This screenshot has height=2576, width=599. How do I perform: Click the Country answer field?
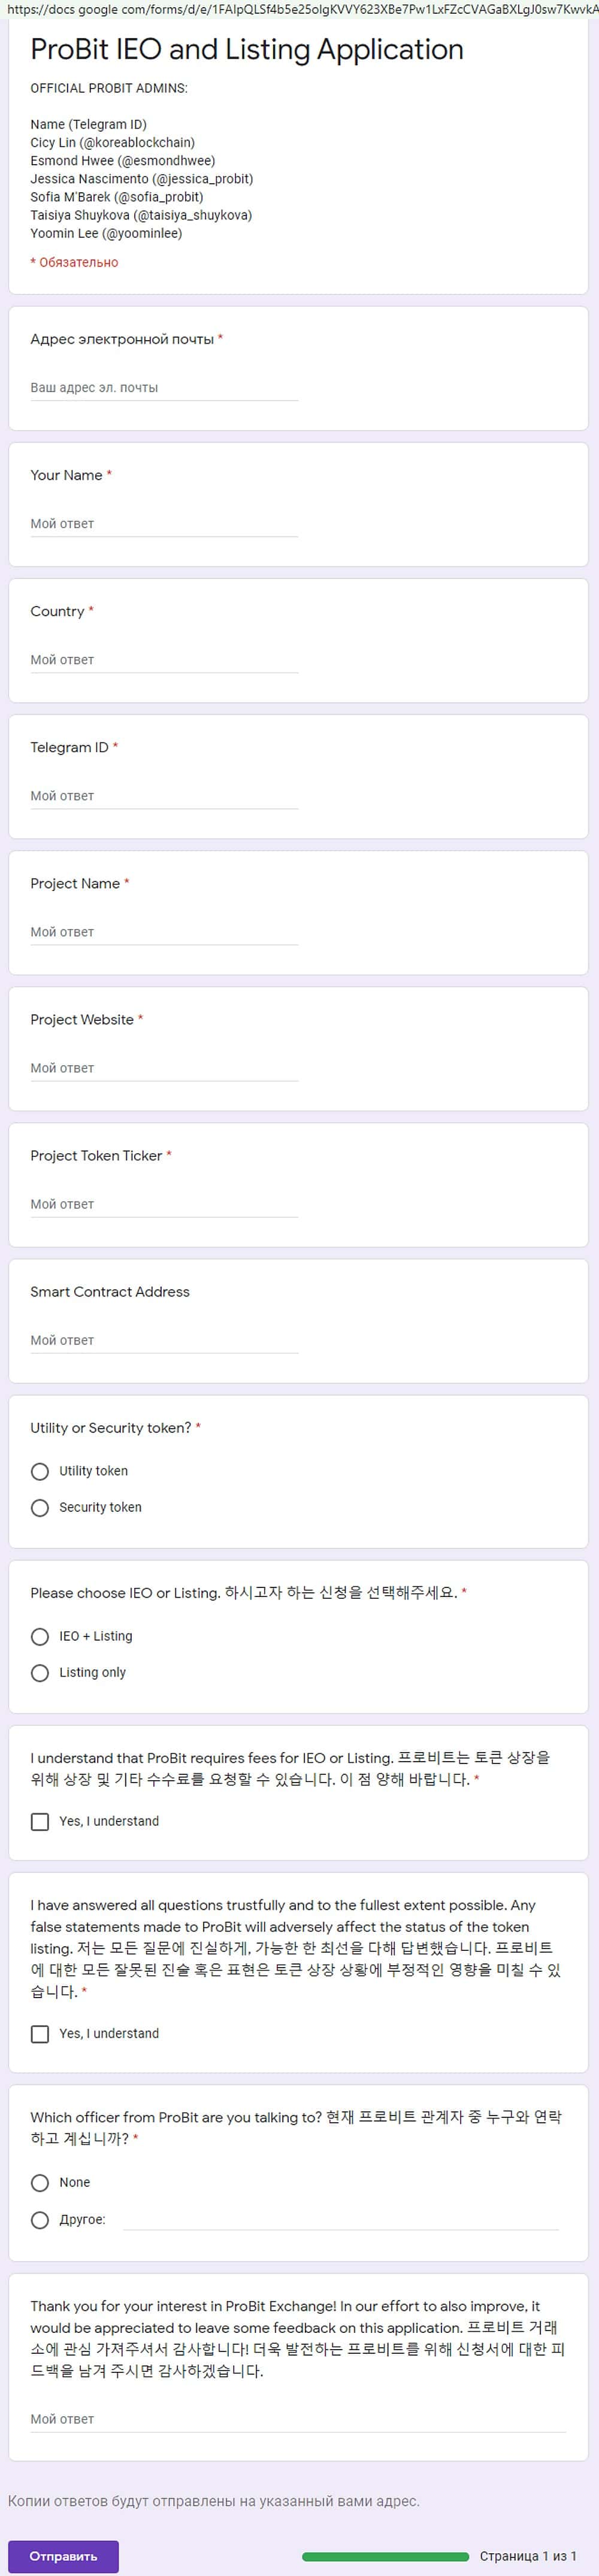coord(164,660)
